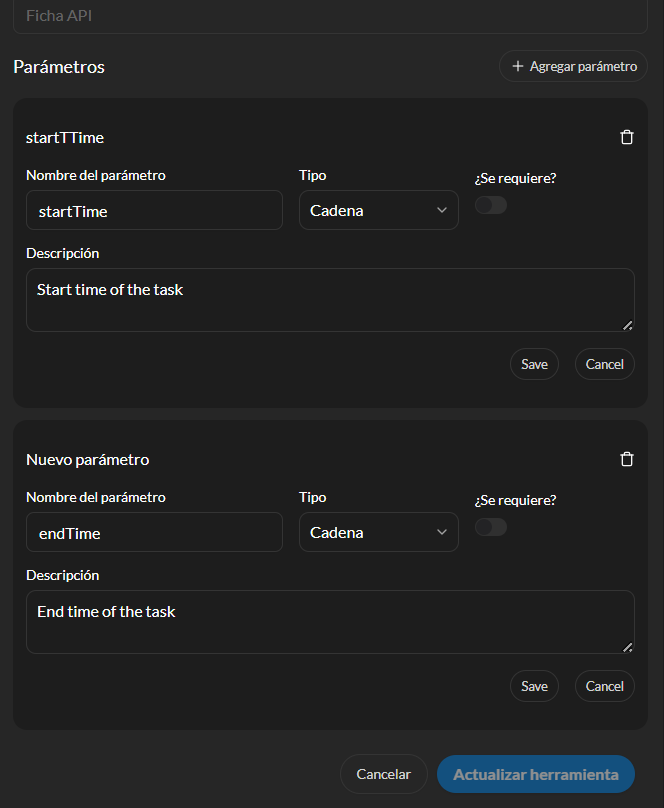This screenshot has width=664, height=808.
Task: Grab resize handle of End time description
Action: (627, 647)
